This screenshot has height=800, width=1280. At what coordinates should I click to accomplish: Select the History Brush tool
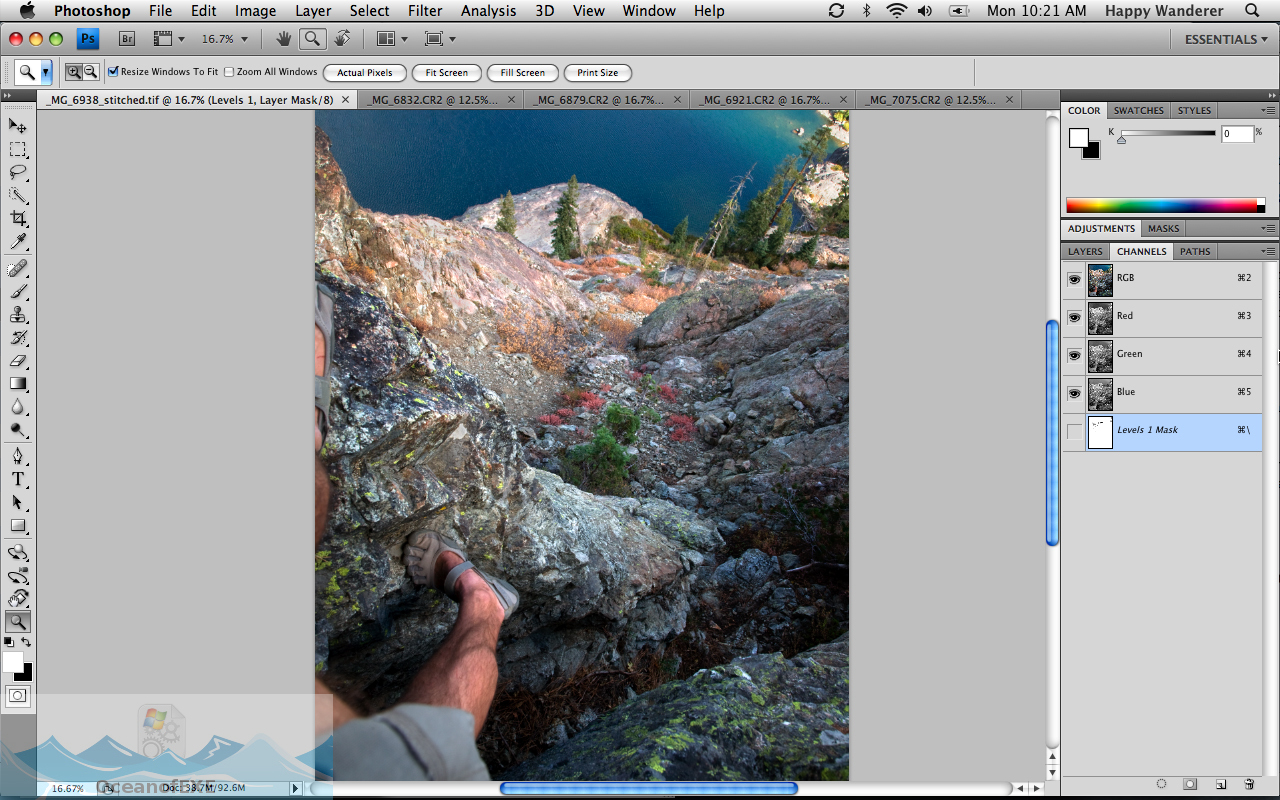[x=18, y=338]
